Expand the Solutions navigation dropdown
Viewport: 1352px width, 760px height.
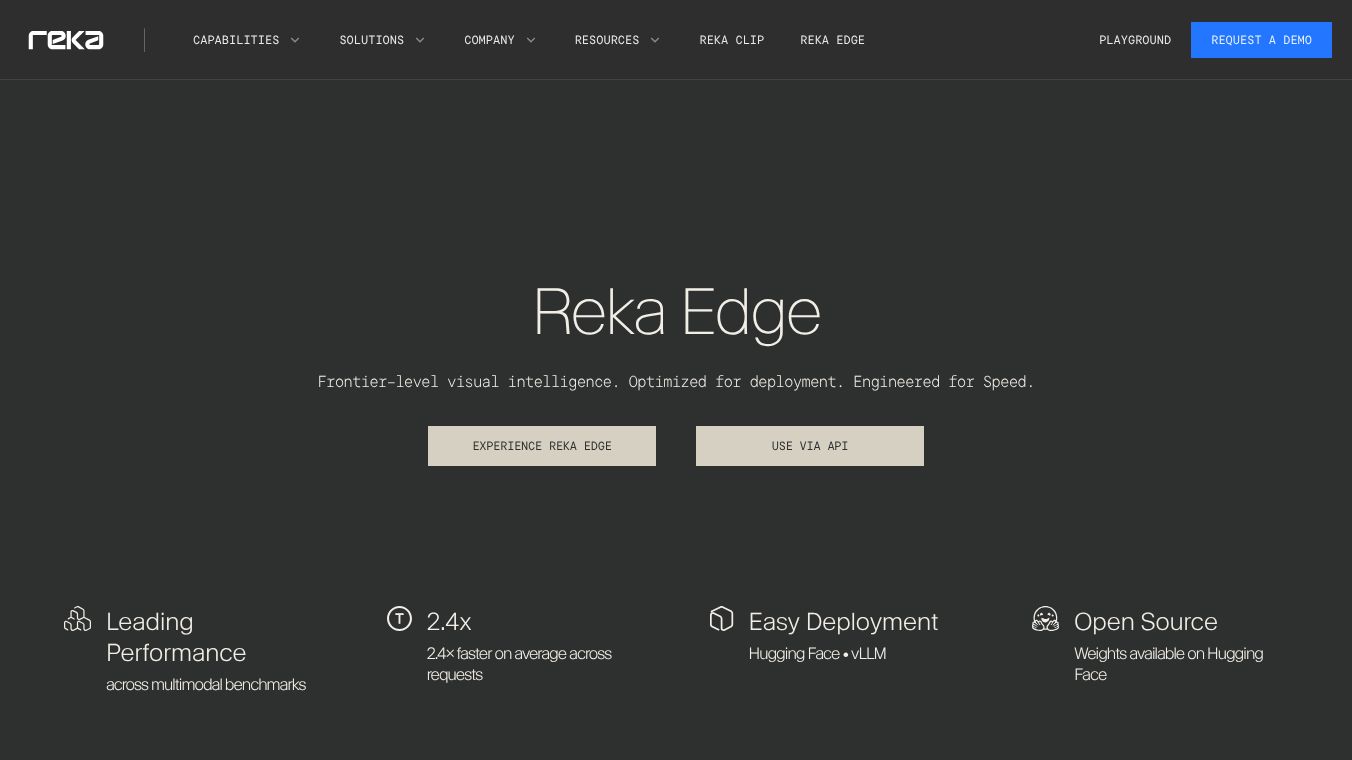[371, 40]
